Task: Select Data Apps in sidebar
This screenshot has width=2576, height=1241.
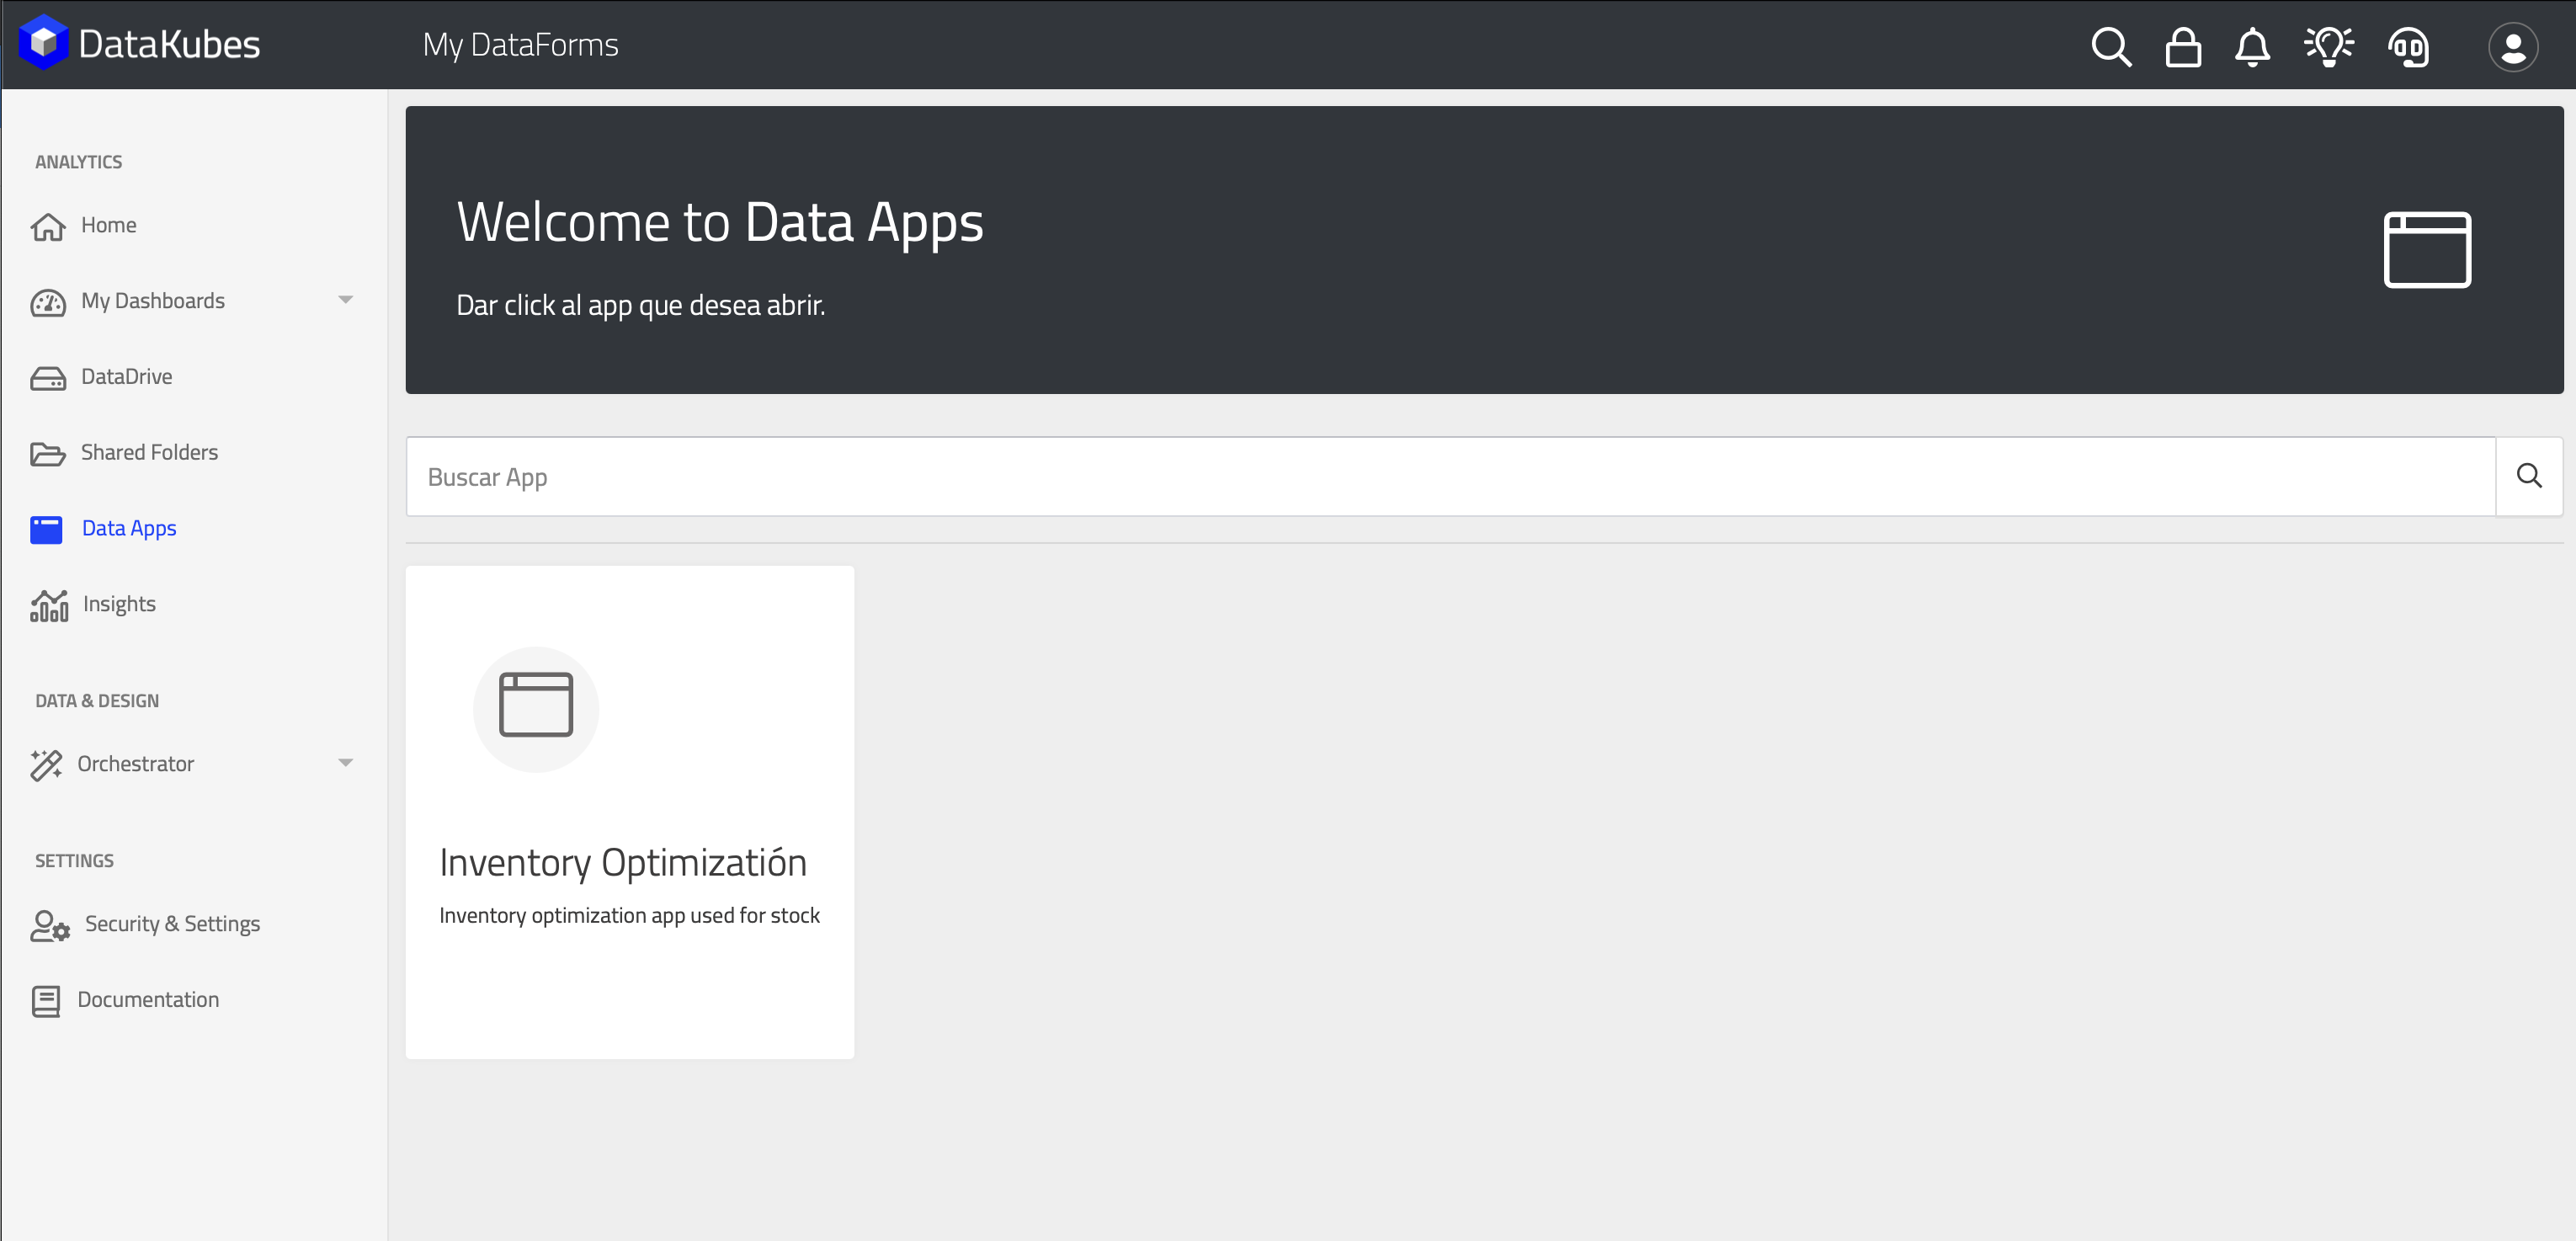Action: click(x=128, y=528)
